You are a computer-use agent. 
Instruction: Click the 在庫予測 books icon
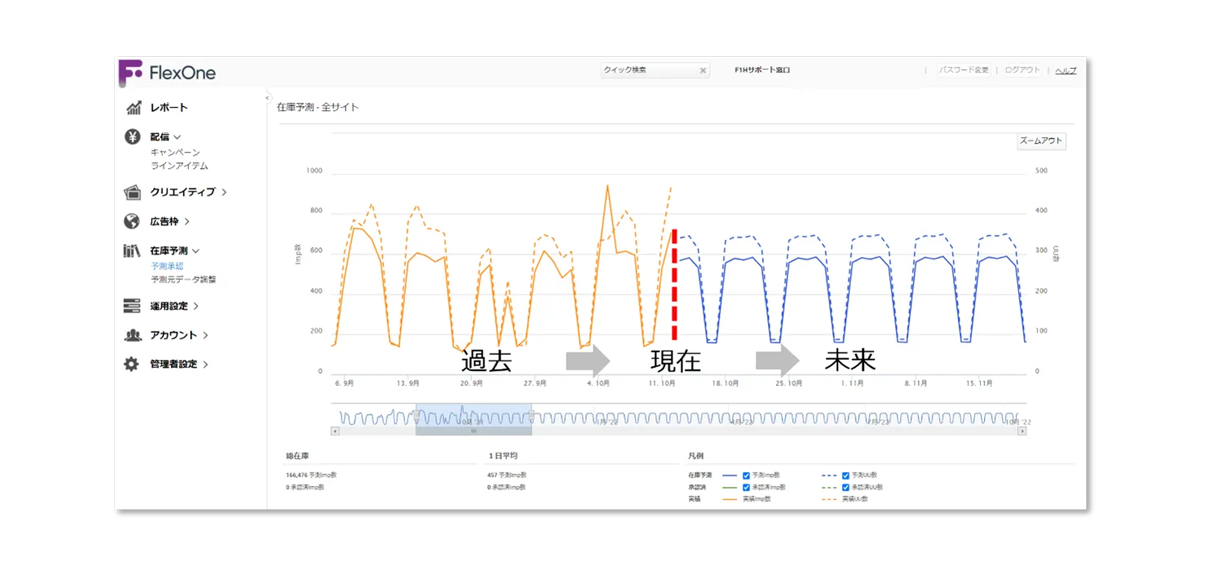132,251
